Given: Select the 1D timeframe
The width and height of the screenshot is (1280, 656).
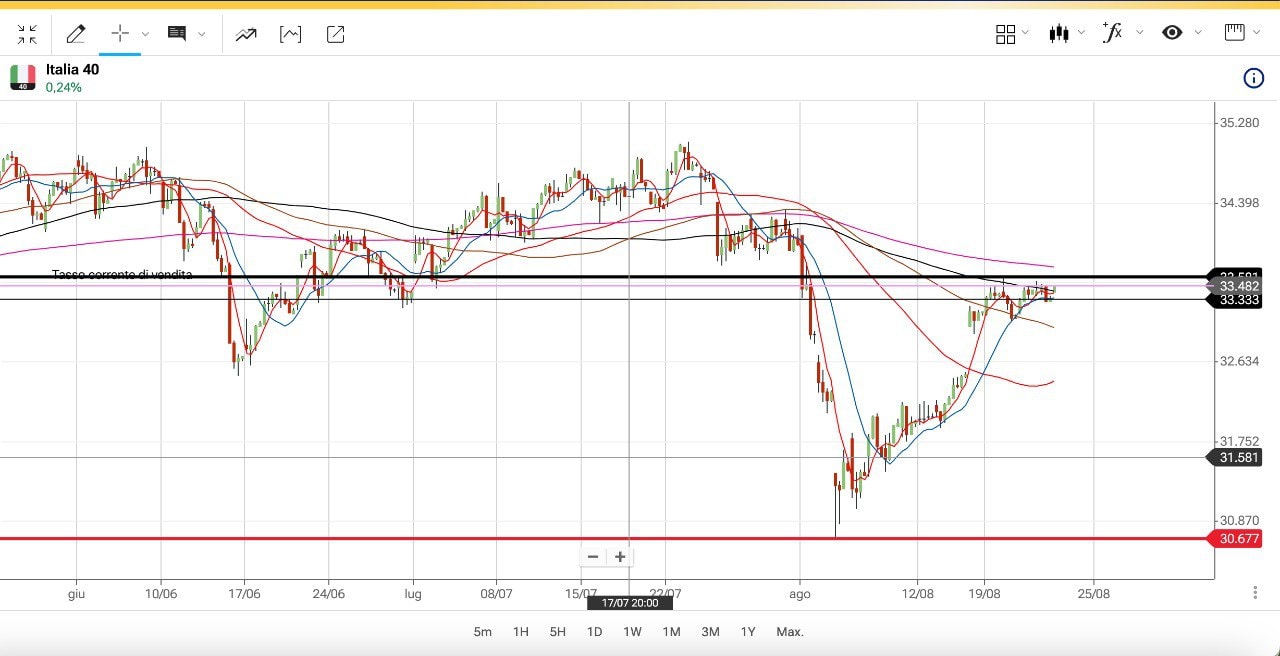Looking at the screenshot, I should click(x=594, y=632).
